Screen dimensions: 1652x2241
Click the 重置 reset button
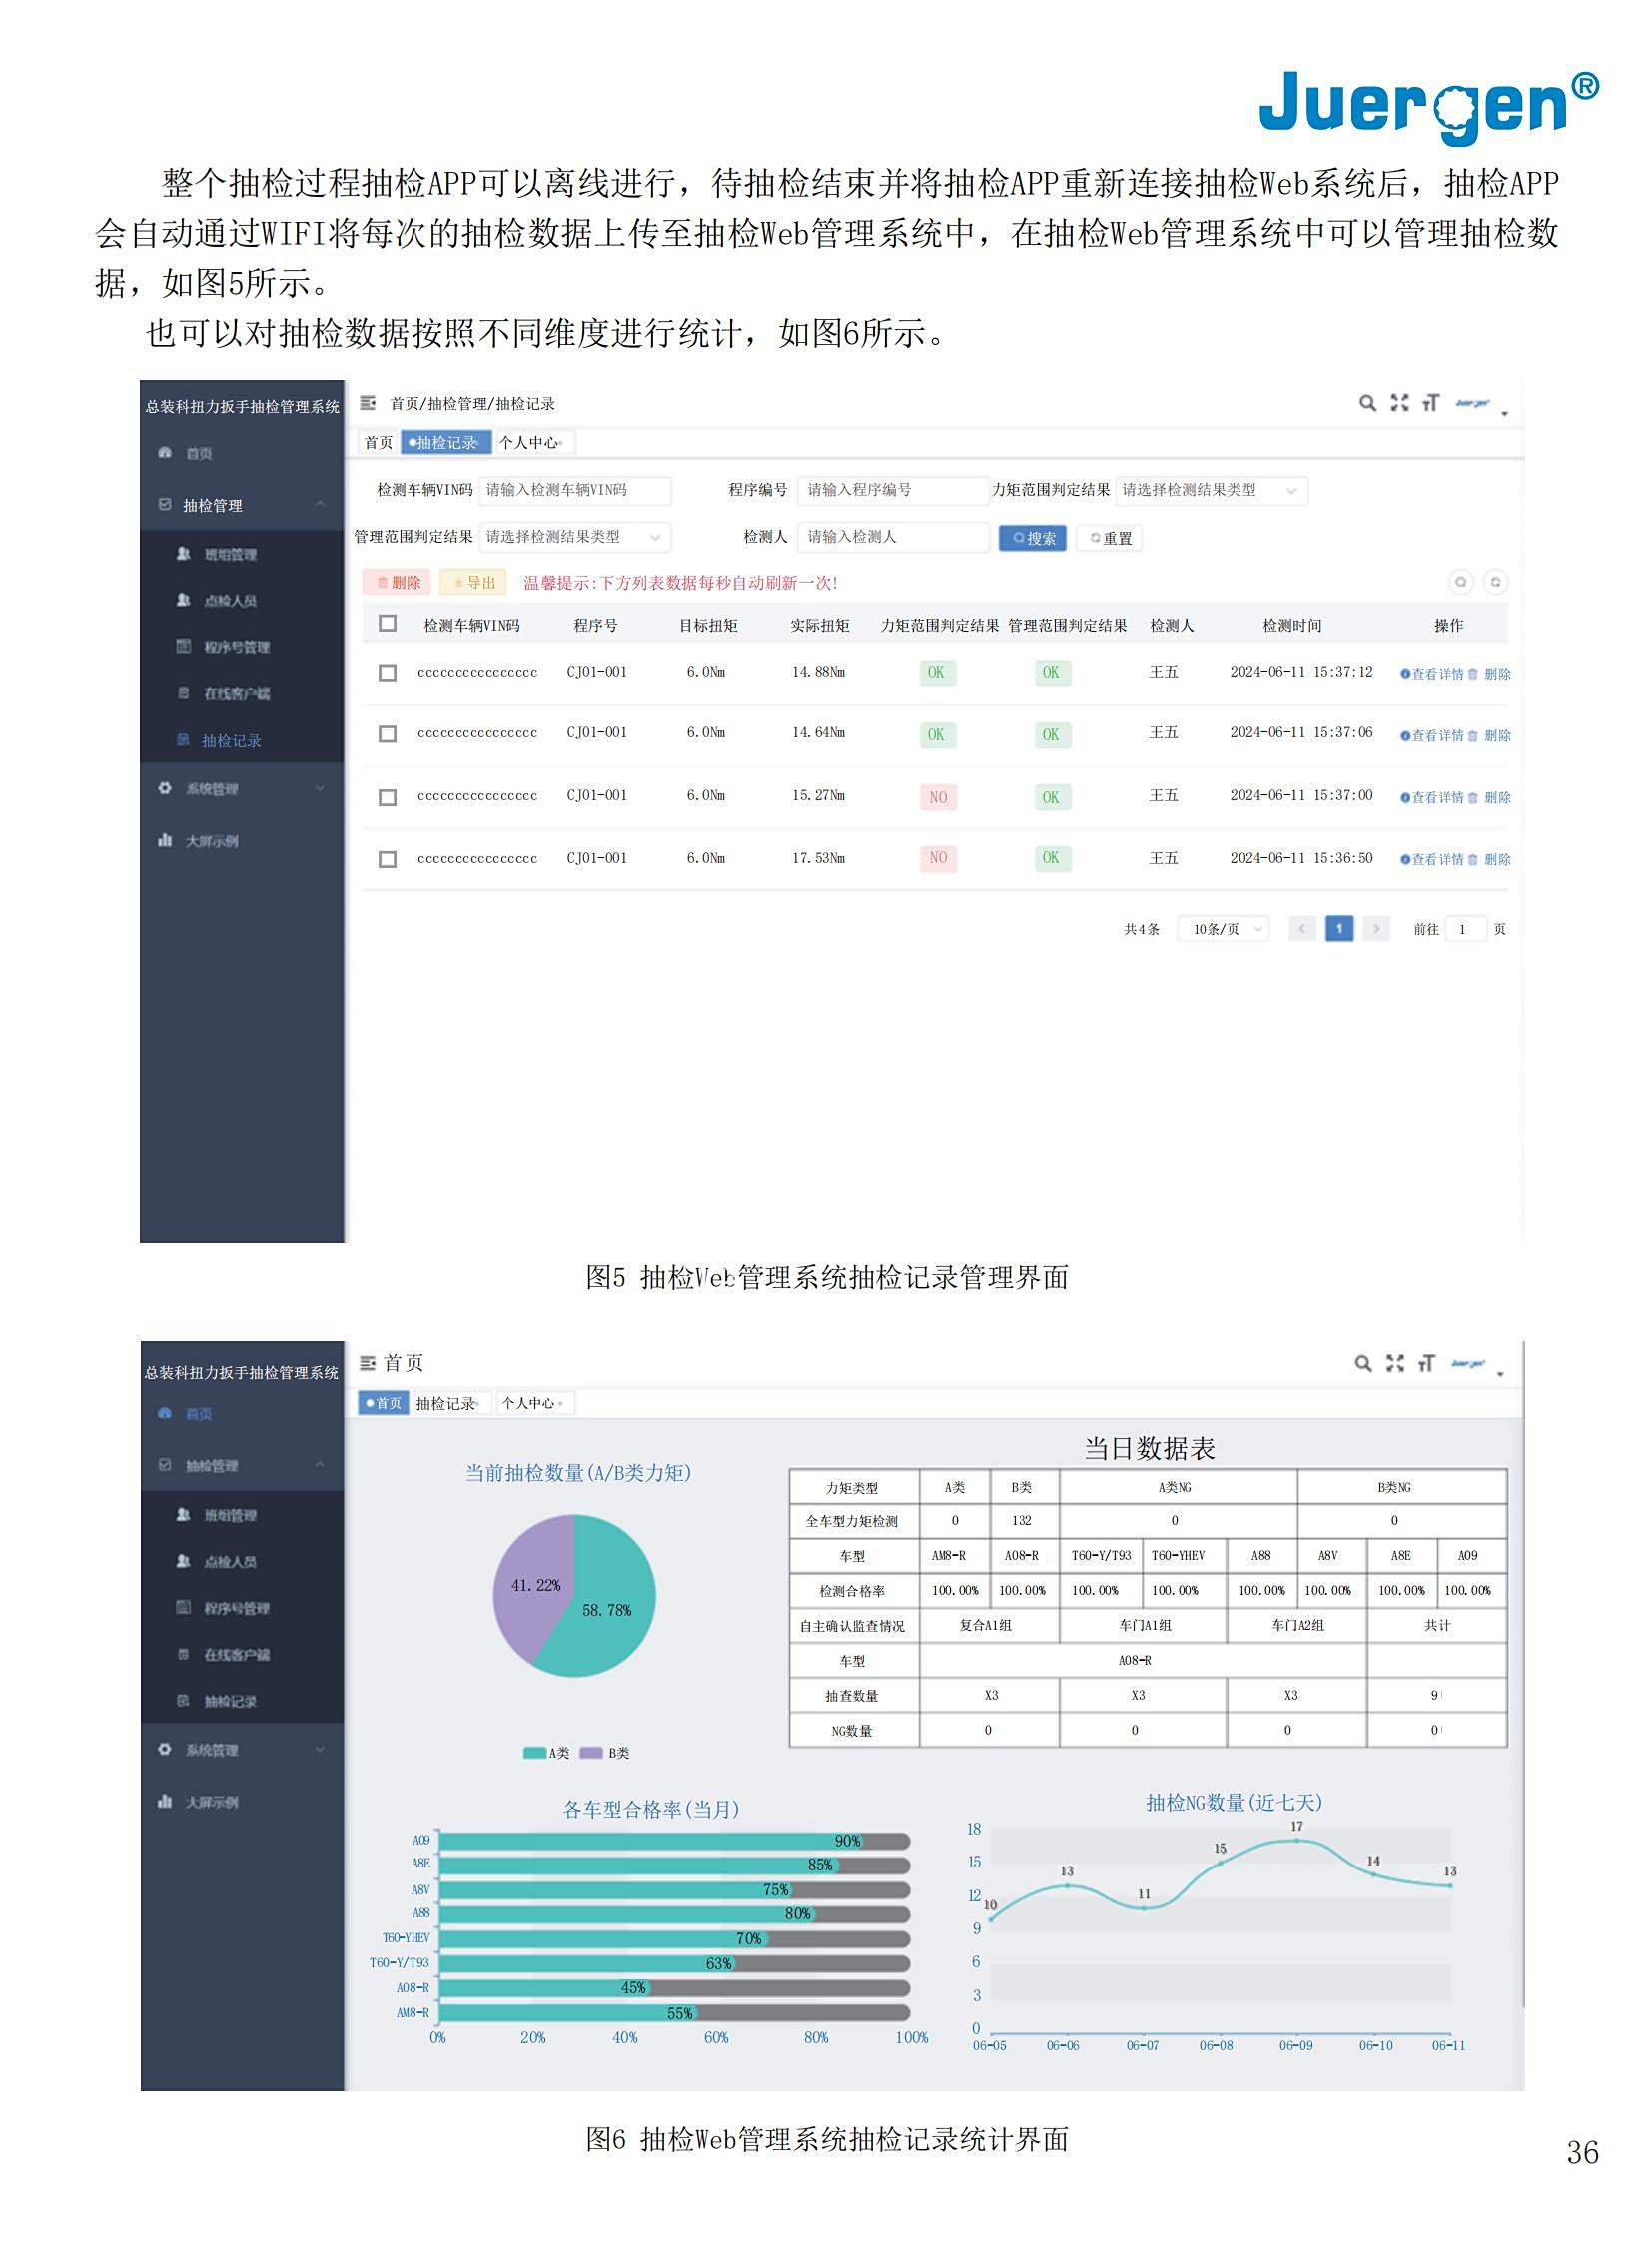coord(1110,539)
